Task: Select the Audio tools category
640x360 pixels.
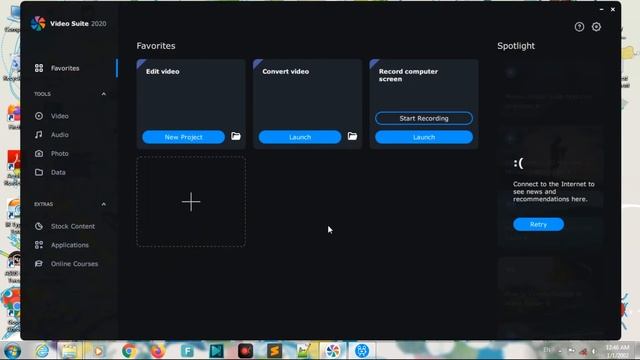Action: 60,135
